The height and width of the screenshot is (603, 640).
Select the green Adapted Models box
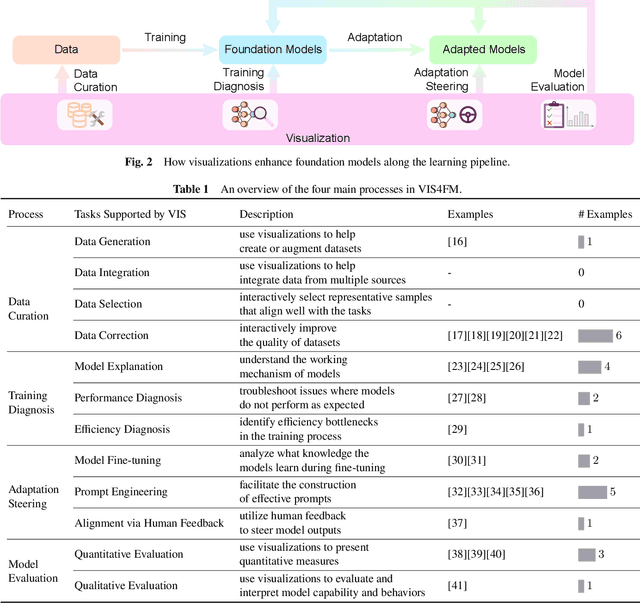pos(482,49)
